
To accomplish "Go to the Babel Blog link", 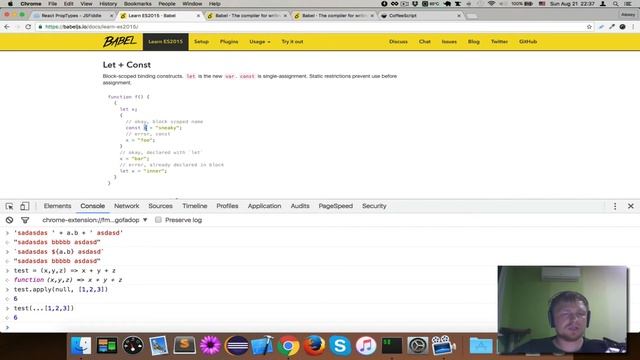I will tap(473, 42).
